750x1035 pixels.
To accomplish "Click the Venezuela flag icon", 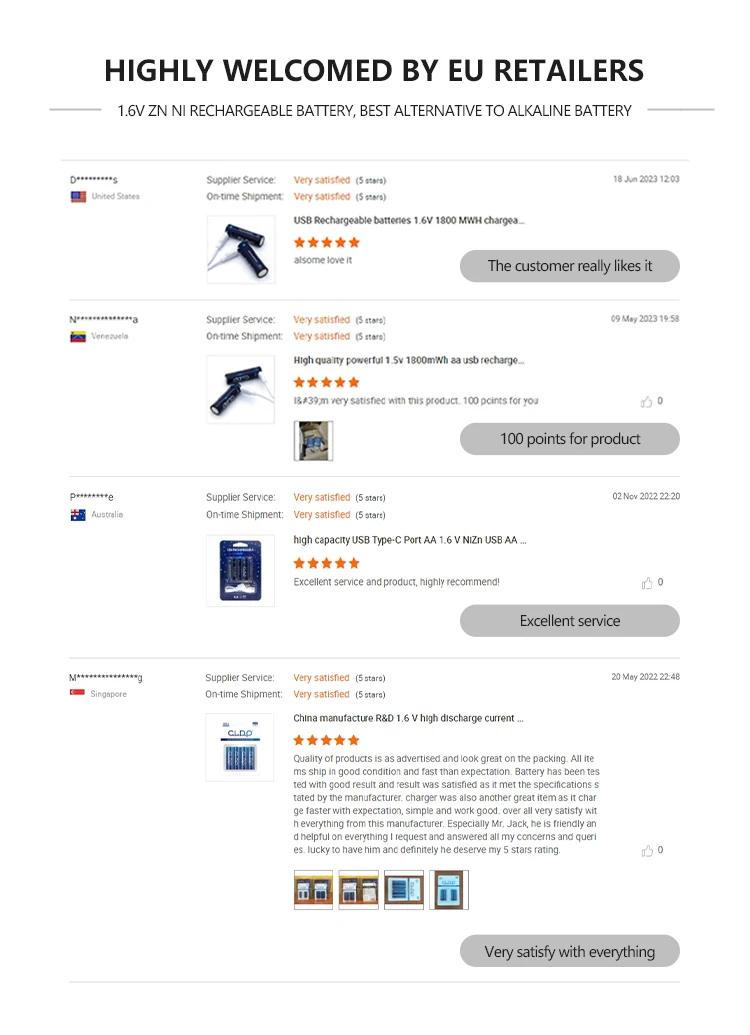I will (x=78, y=337).
